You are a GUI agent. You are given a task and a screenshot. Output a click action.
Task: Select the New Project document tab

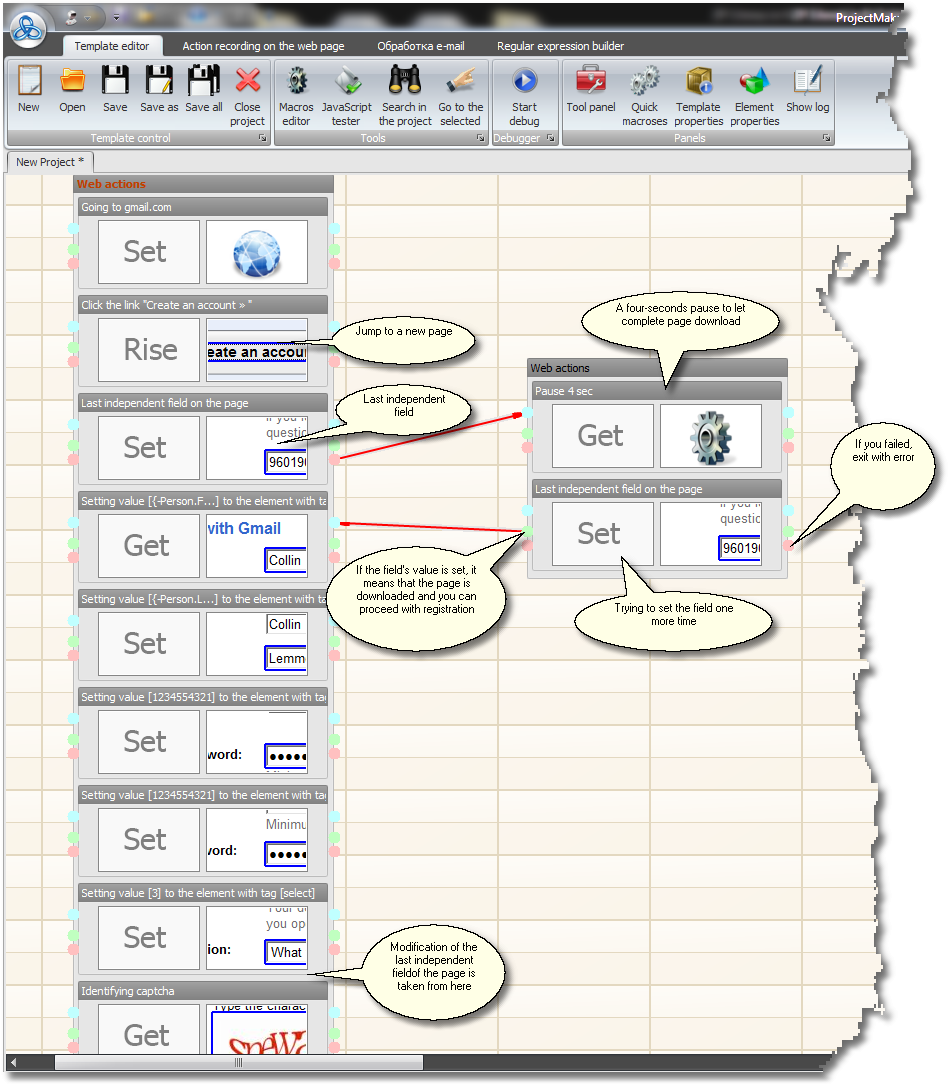[x=50, y=162]
